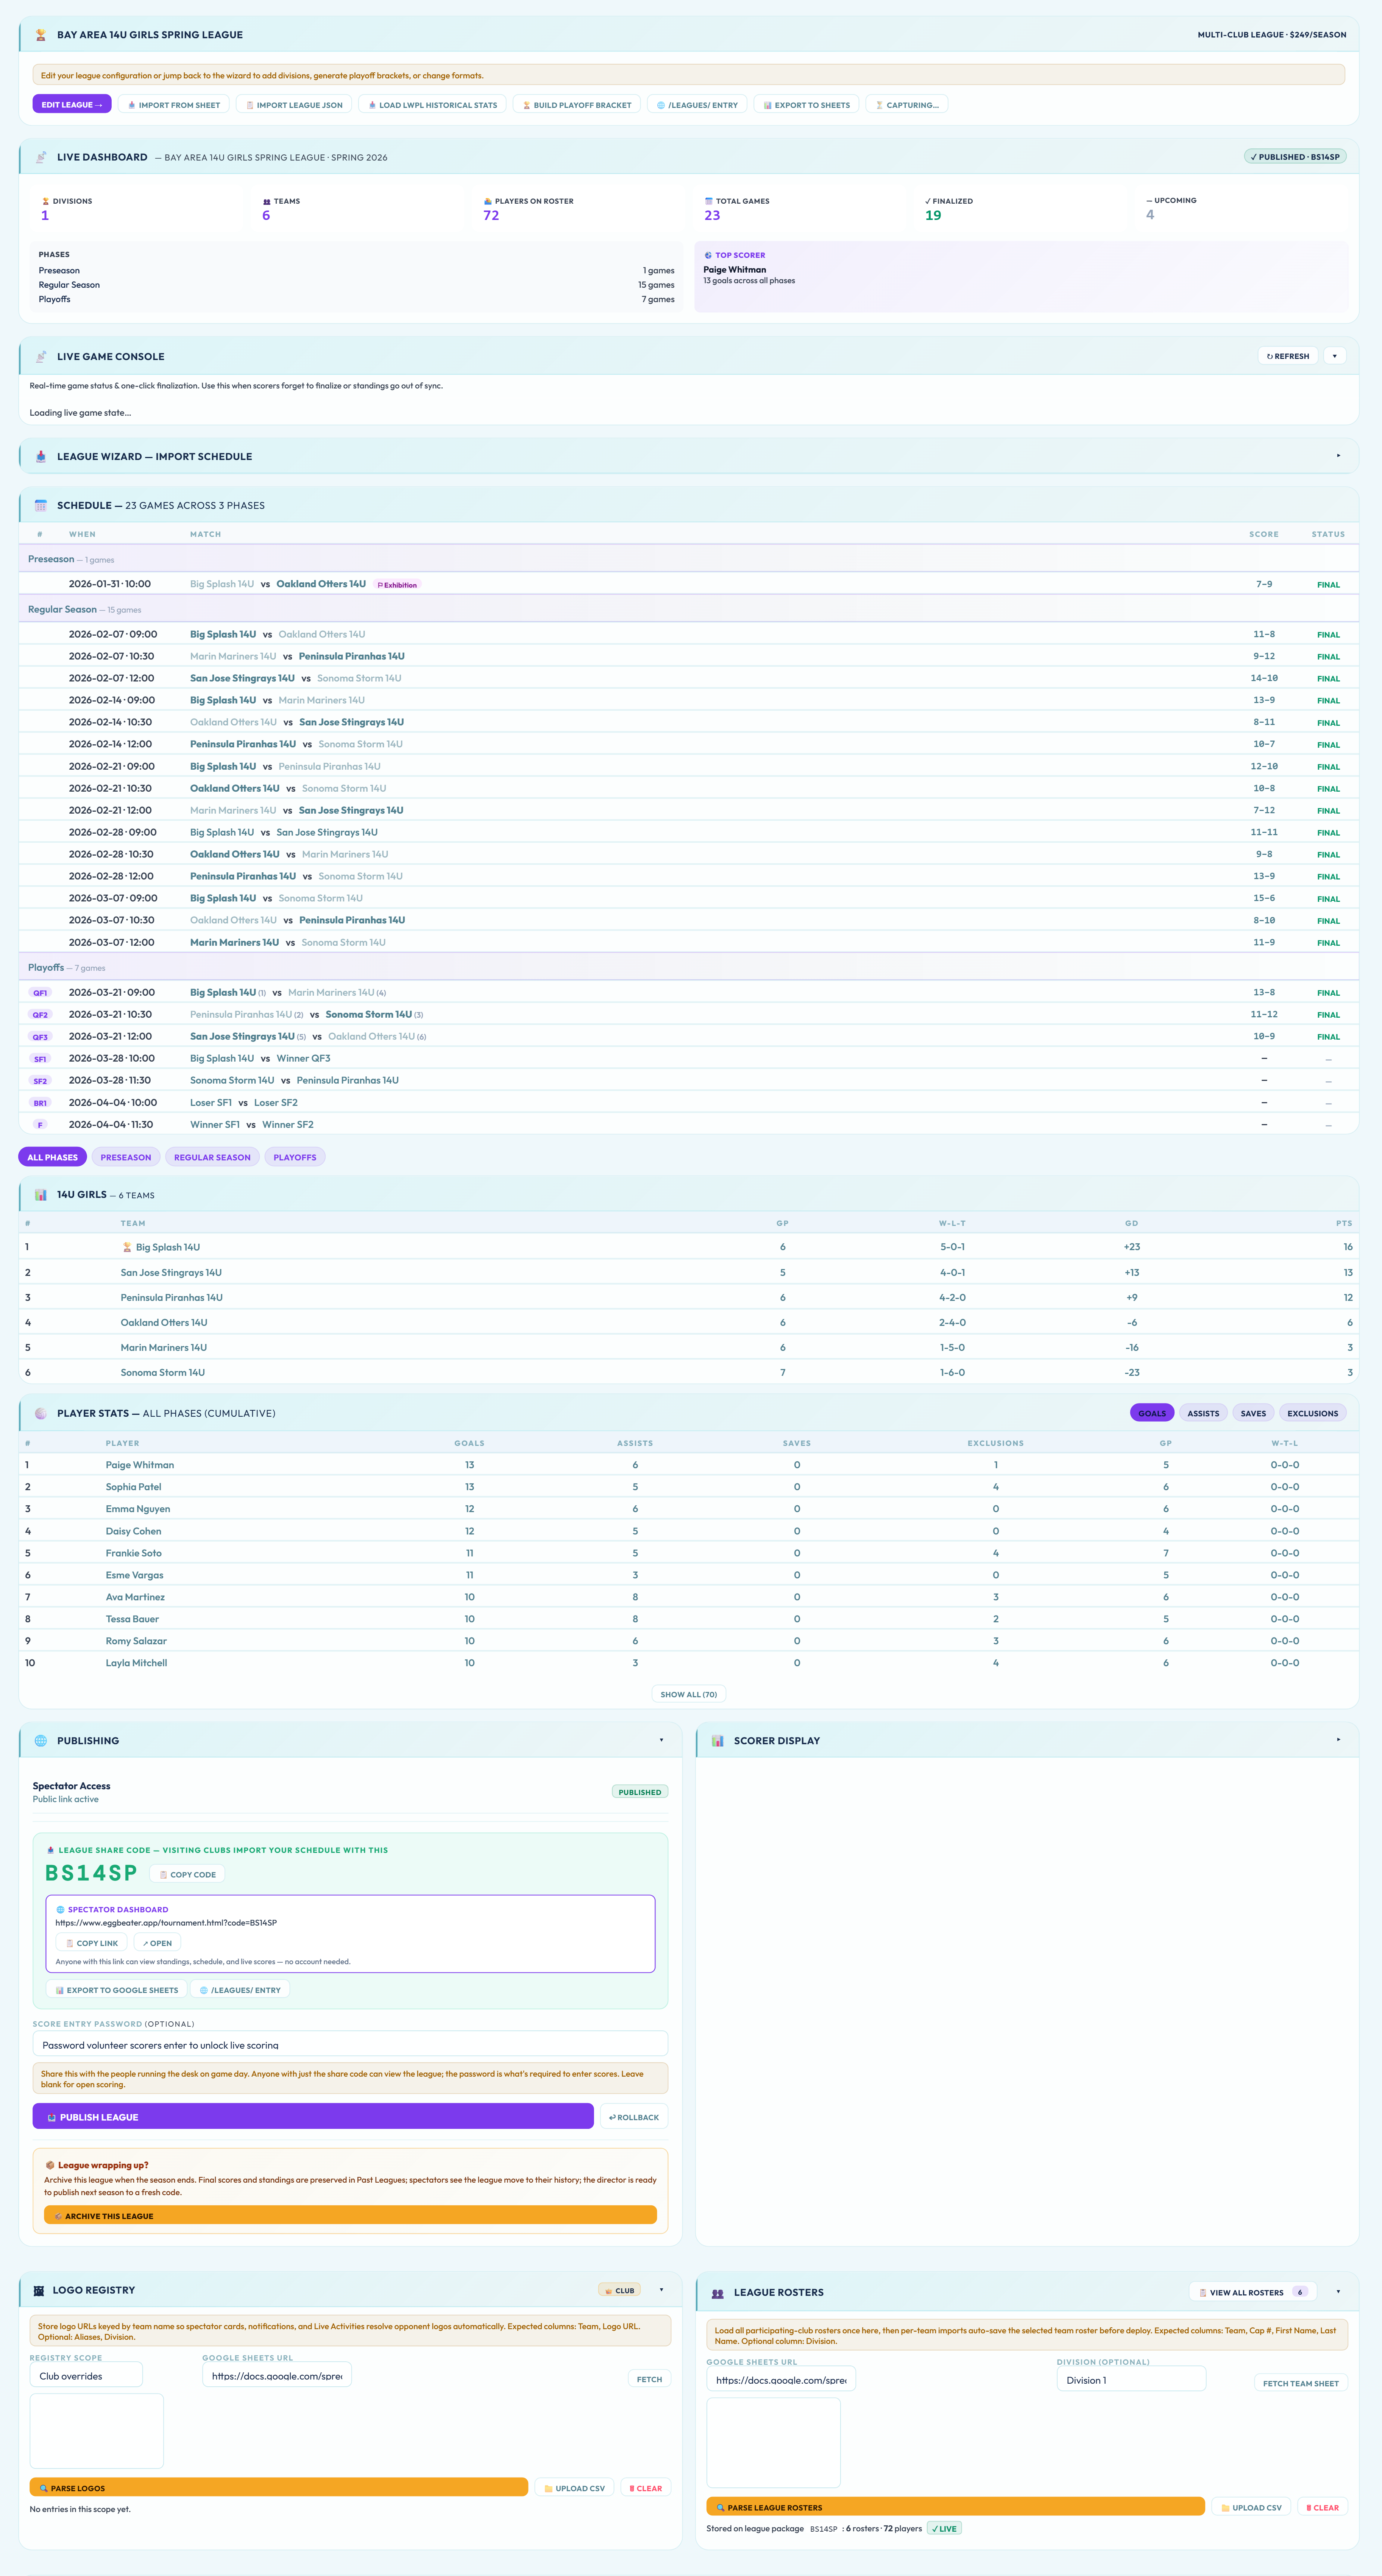Click Import From Sheet button
The height and width of the screenshot is (2576, 1382).
(174, 105)
